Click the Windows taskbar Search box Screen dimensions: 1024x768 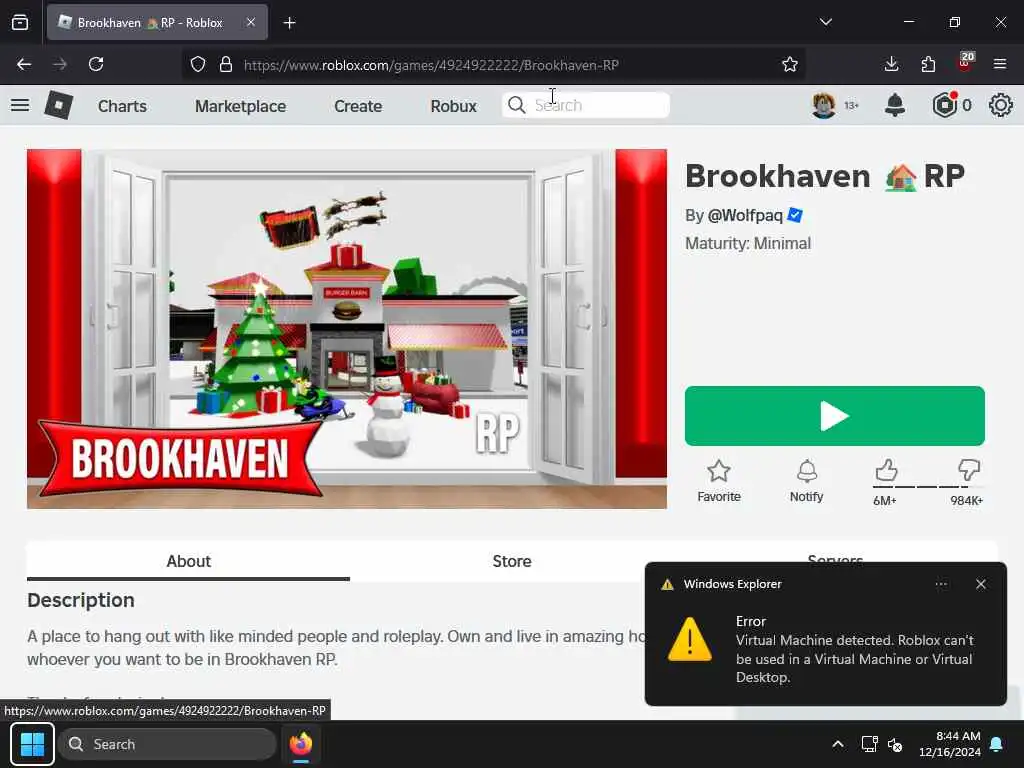(x=167, y=744)
